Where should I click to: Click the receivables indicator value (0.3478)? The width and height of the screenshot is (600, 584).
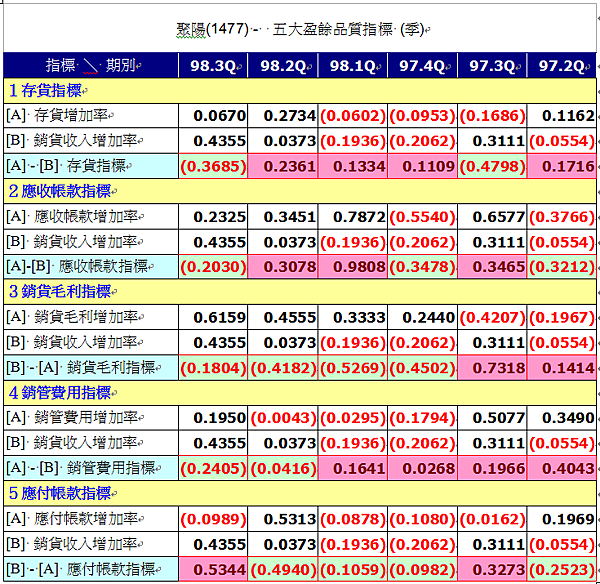coord(422,267)
